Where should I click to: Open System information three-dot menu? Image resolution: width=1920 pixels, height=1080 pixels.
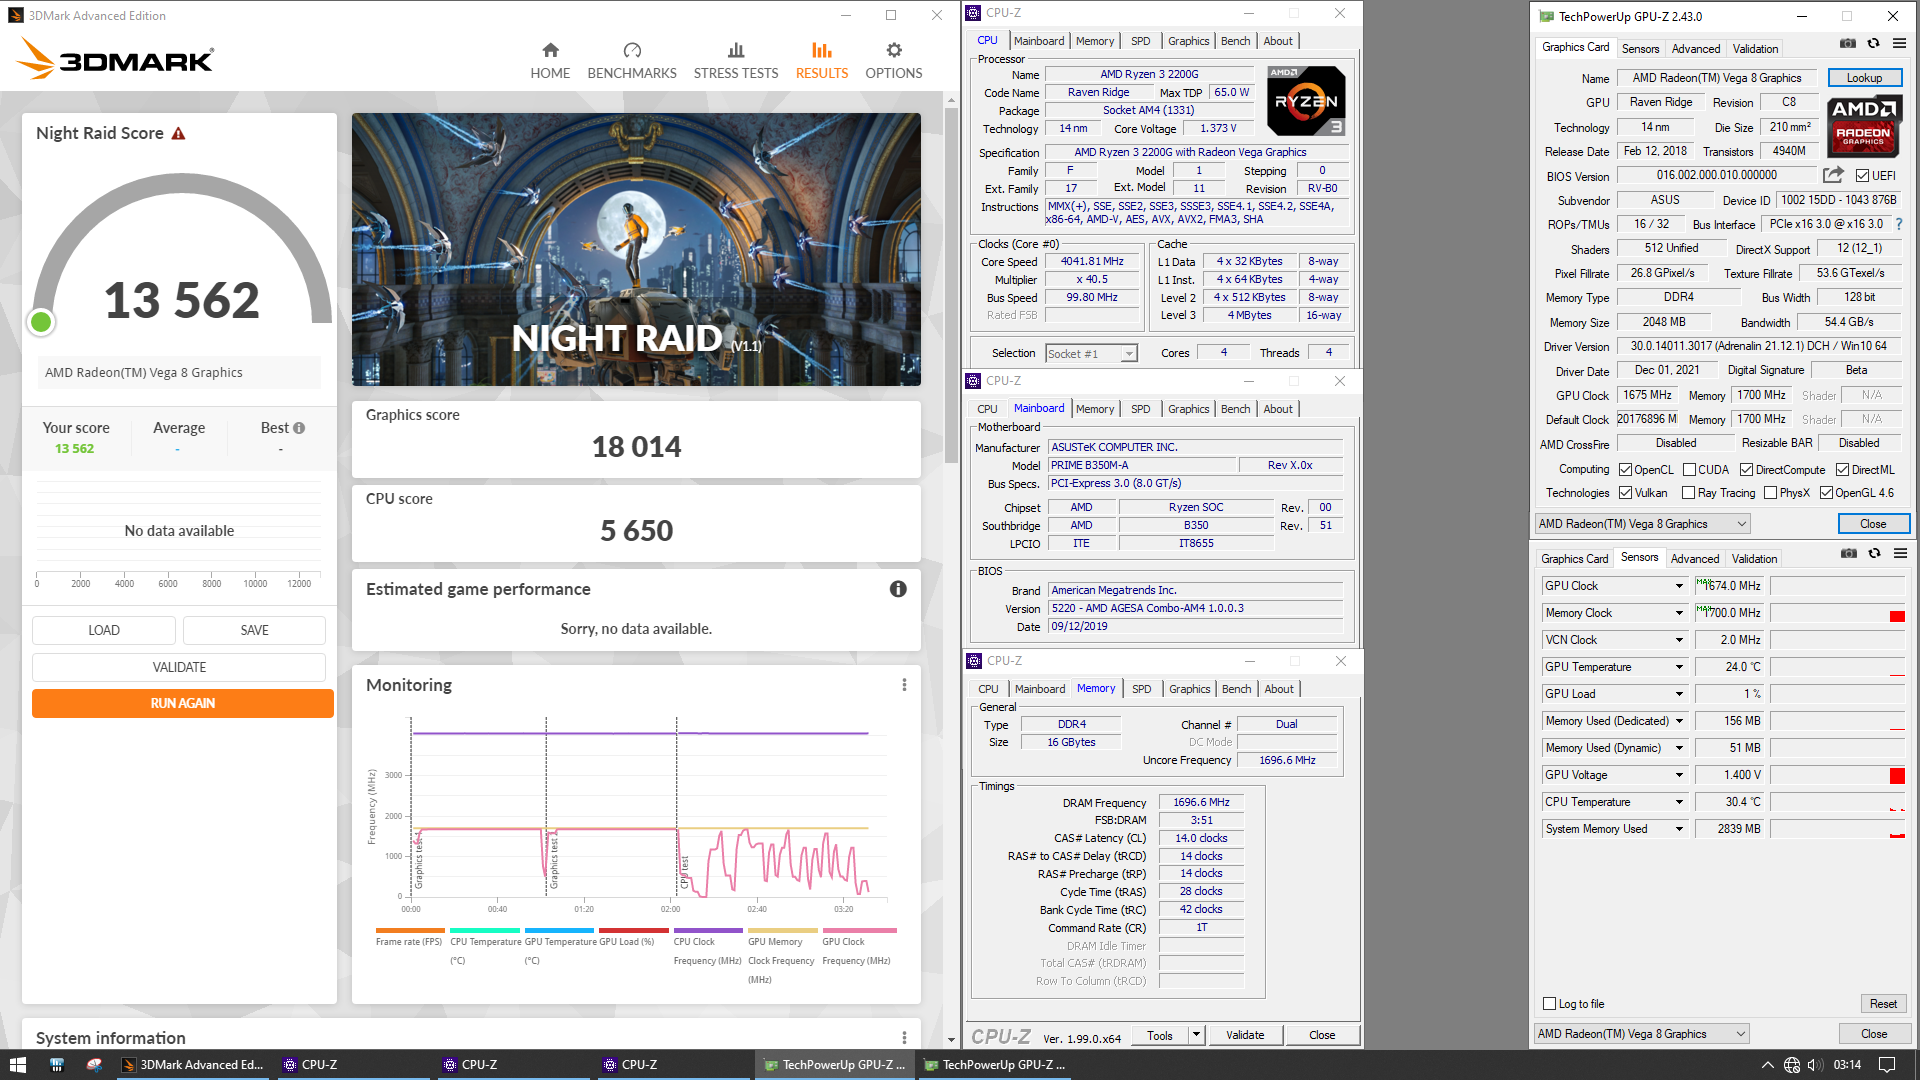pyautogui.click(x=904, y=1038)
